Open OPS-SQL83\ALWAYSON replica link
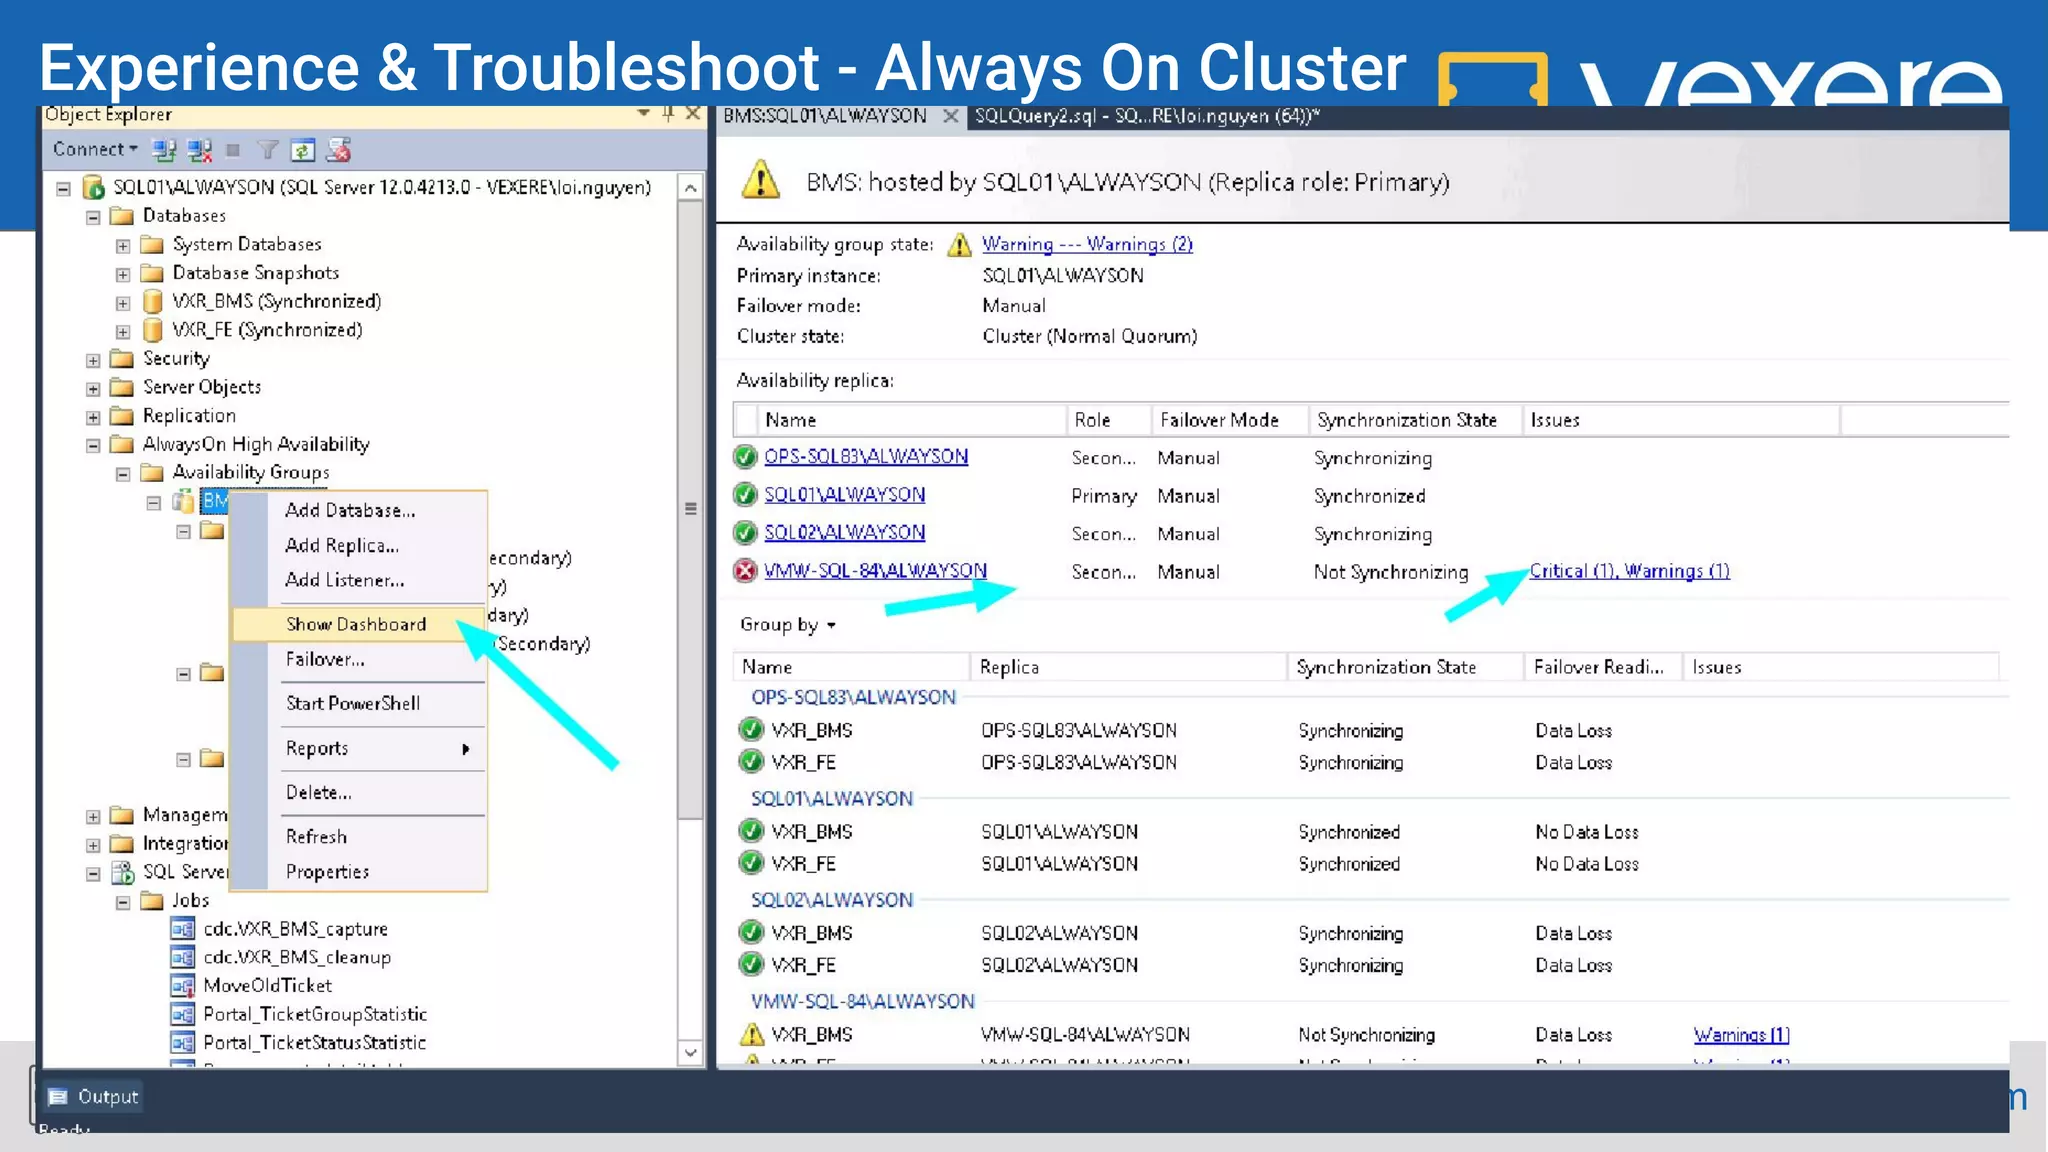This screenshot has width=2048, height=1152. (x=866, y=457)
